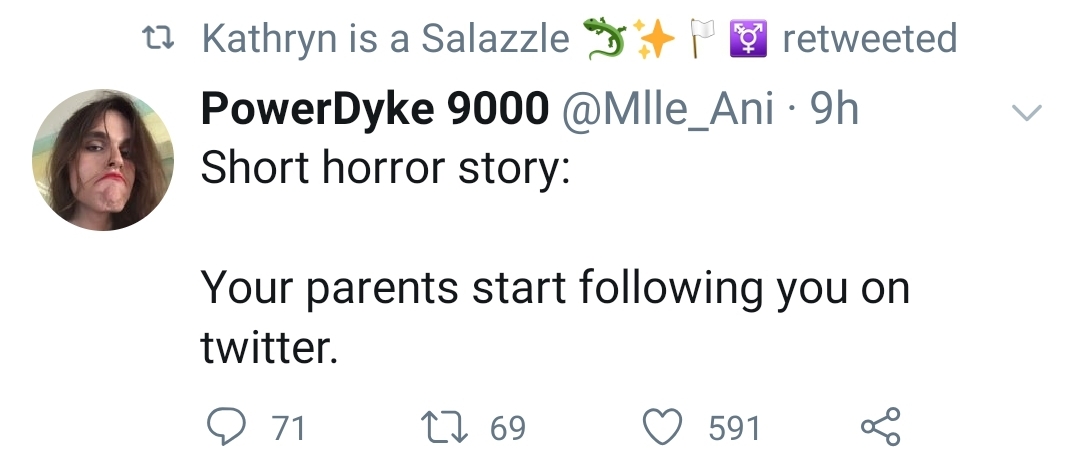Screen dimensions: 1080x473
Task: Click the reply speech bubble icon
Action: tap(226, 426)
